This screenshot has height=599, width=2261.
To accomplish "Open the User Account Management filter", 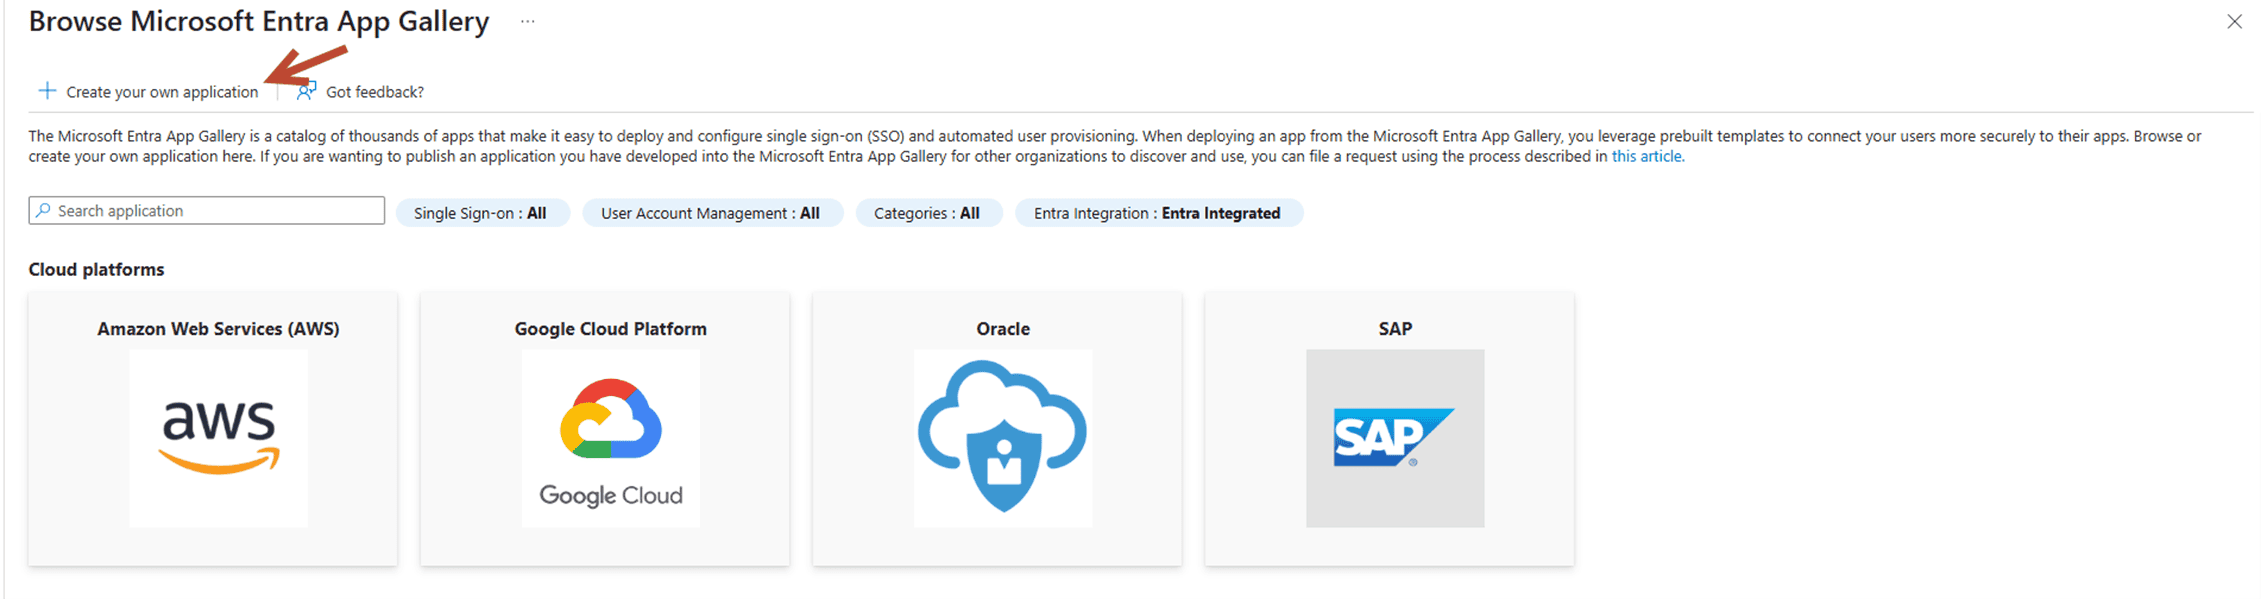I will (712, 213).
